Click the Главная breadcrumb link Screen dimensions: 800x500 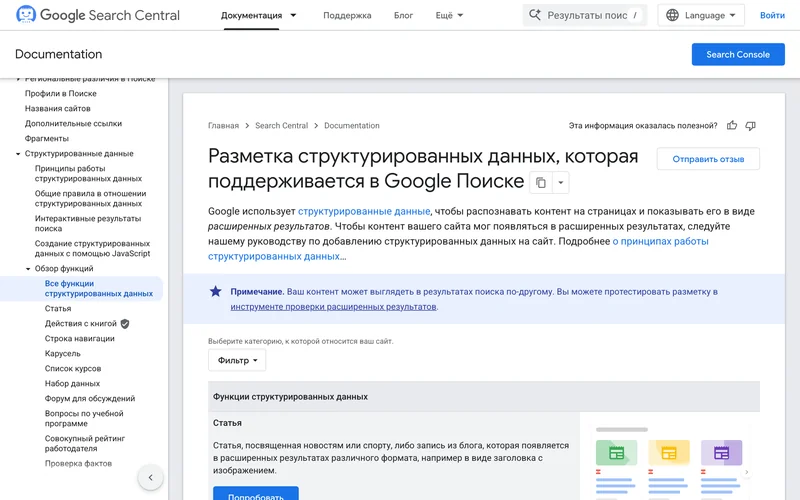point(223,126)
